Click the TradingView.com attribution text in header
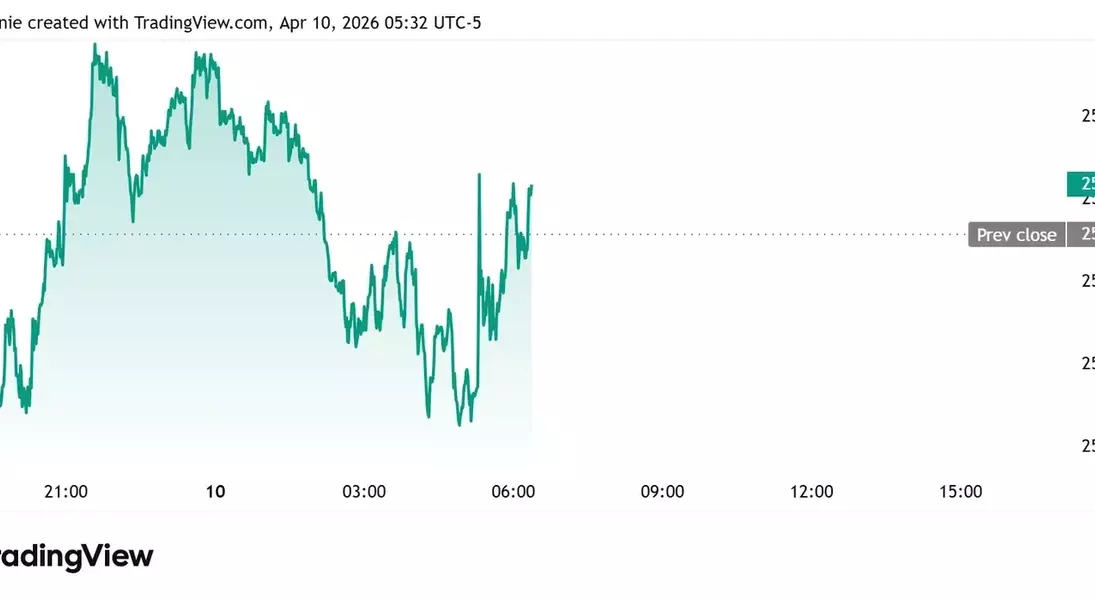Viewport: 1095px width, 600px height. 200,22
